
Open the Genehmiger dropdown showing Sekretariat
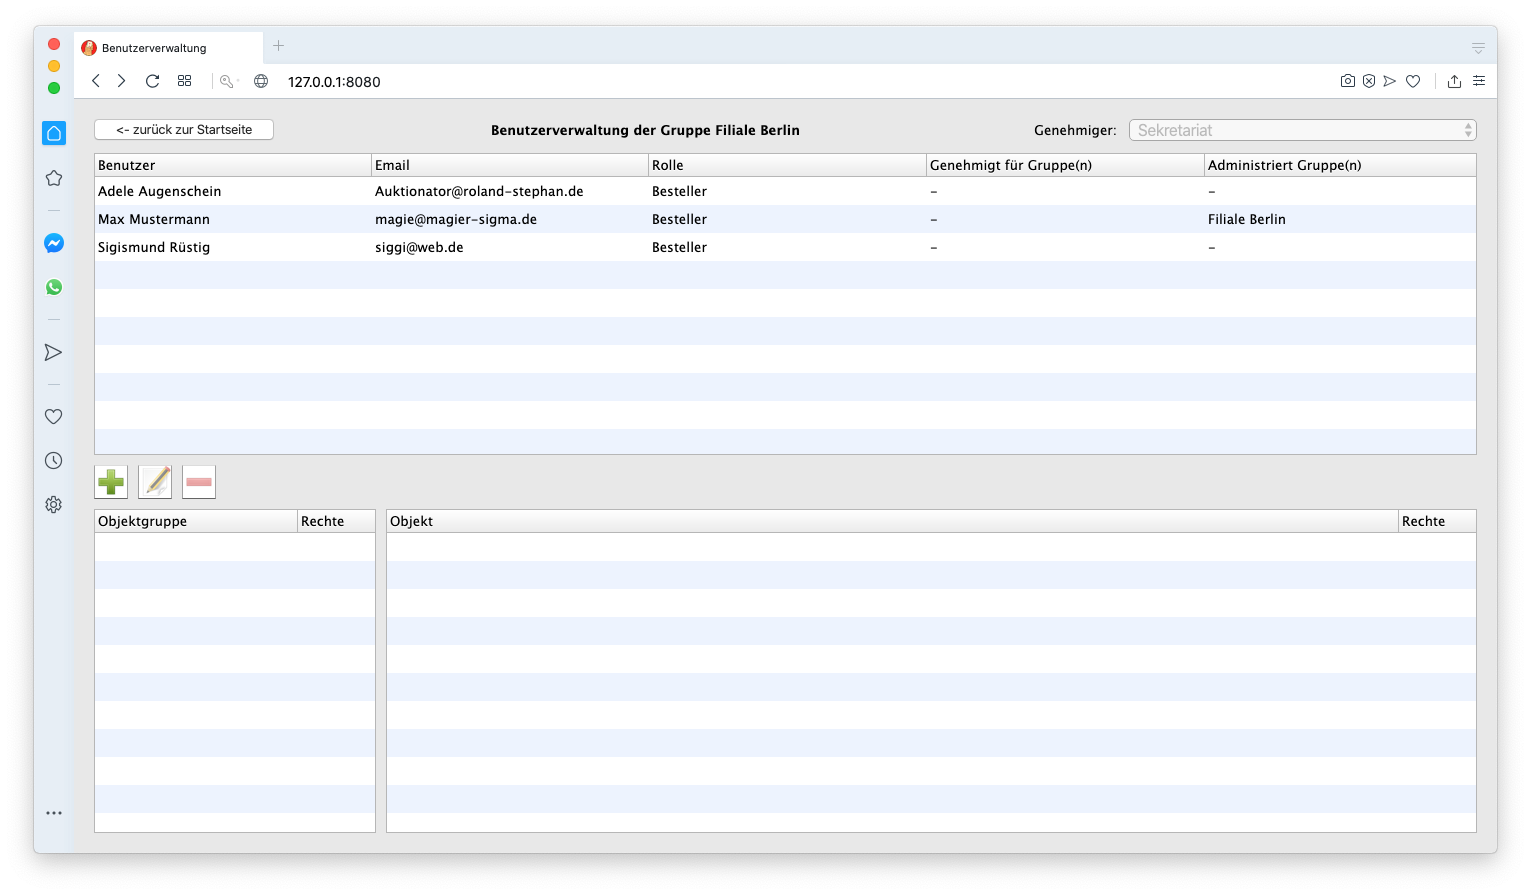pyautogui.click(x=1302, y=130)
